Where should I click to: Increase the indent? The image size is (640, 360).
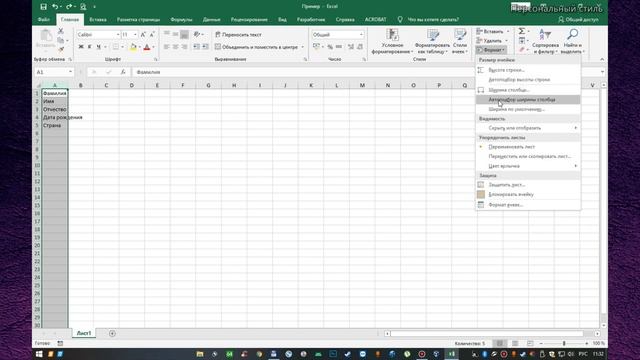pyautogui.click(x=205, y=47)
